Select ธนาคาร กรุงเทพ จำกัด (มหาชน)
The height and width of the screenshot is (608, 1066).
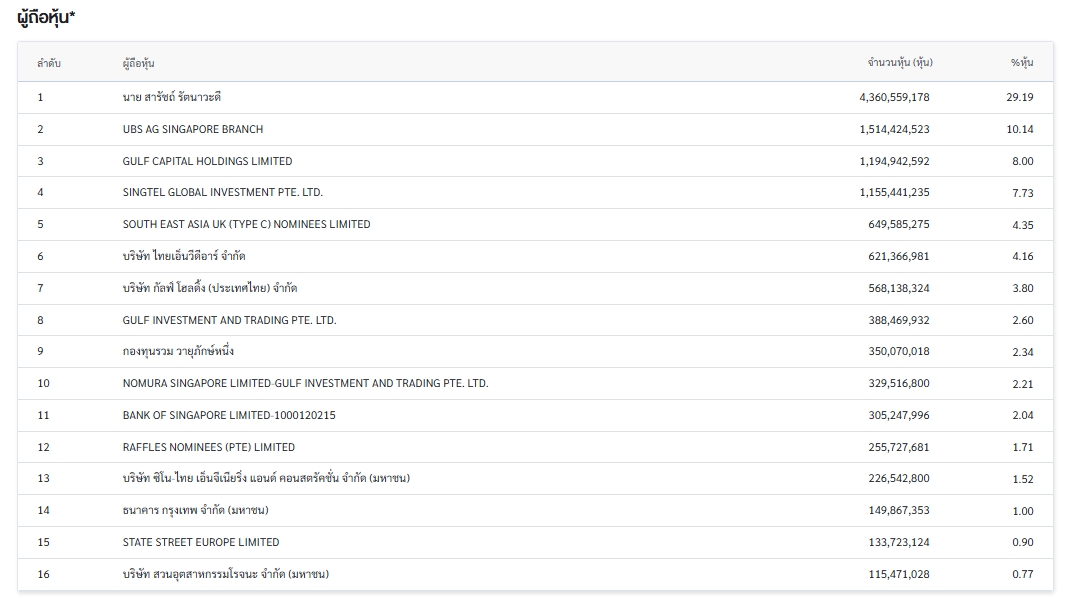(x=196, y=511)
